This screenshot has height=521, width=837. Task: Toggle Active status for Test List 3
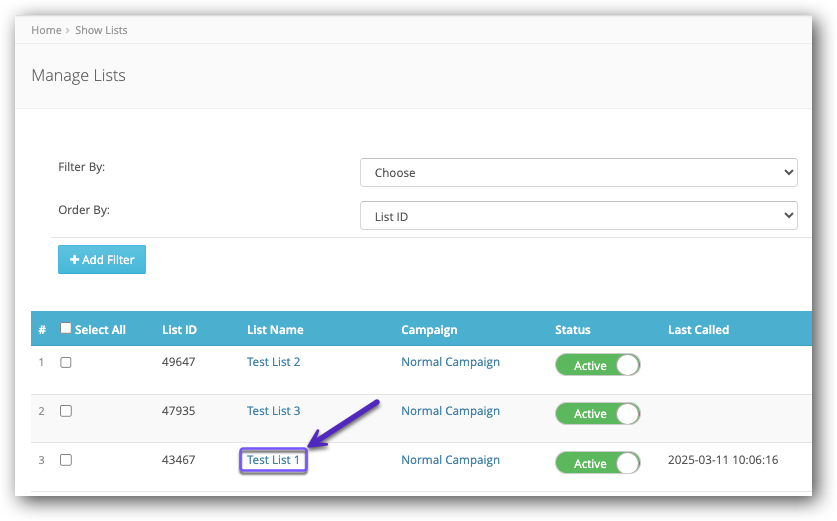pos(598,413)
